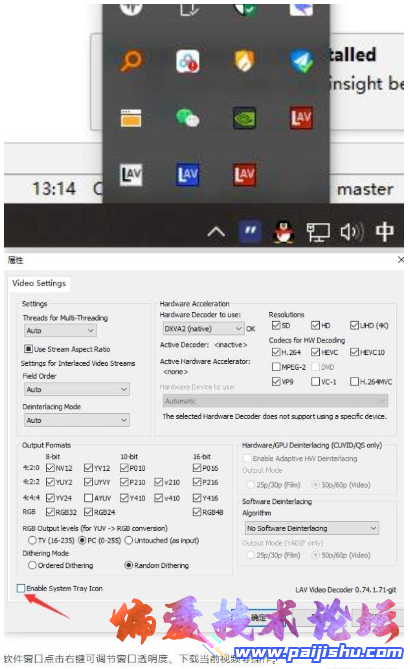Collapse the hidden tray icons chevron
Viewport: 410px width, 669px height.
coord(216,233)
